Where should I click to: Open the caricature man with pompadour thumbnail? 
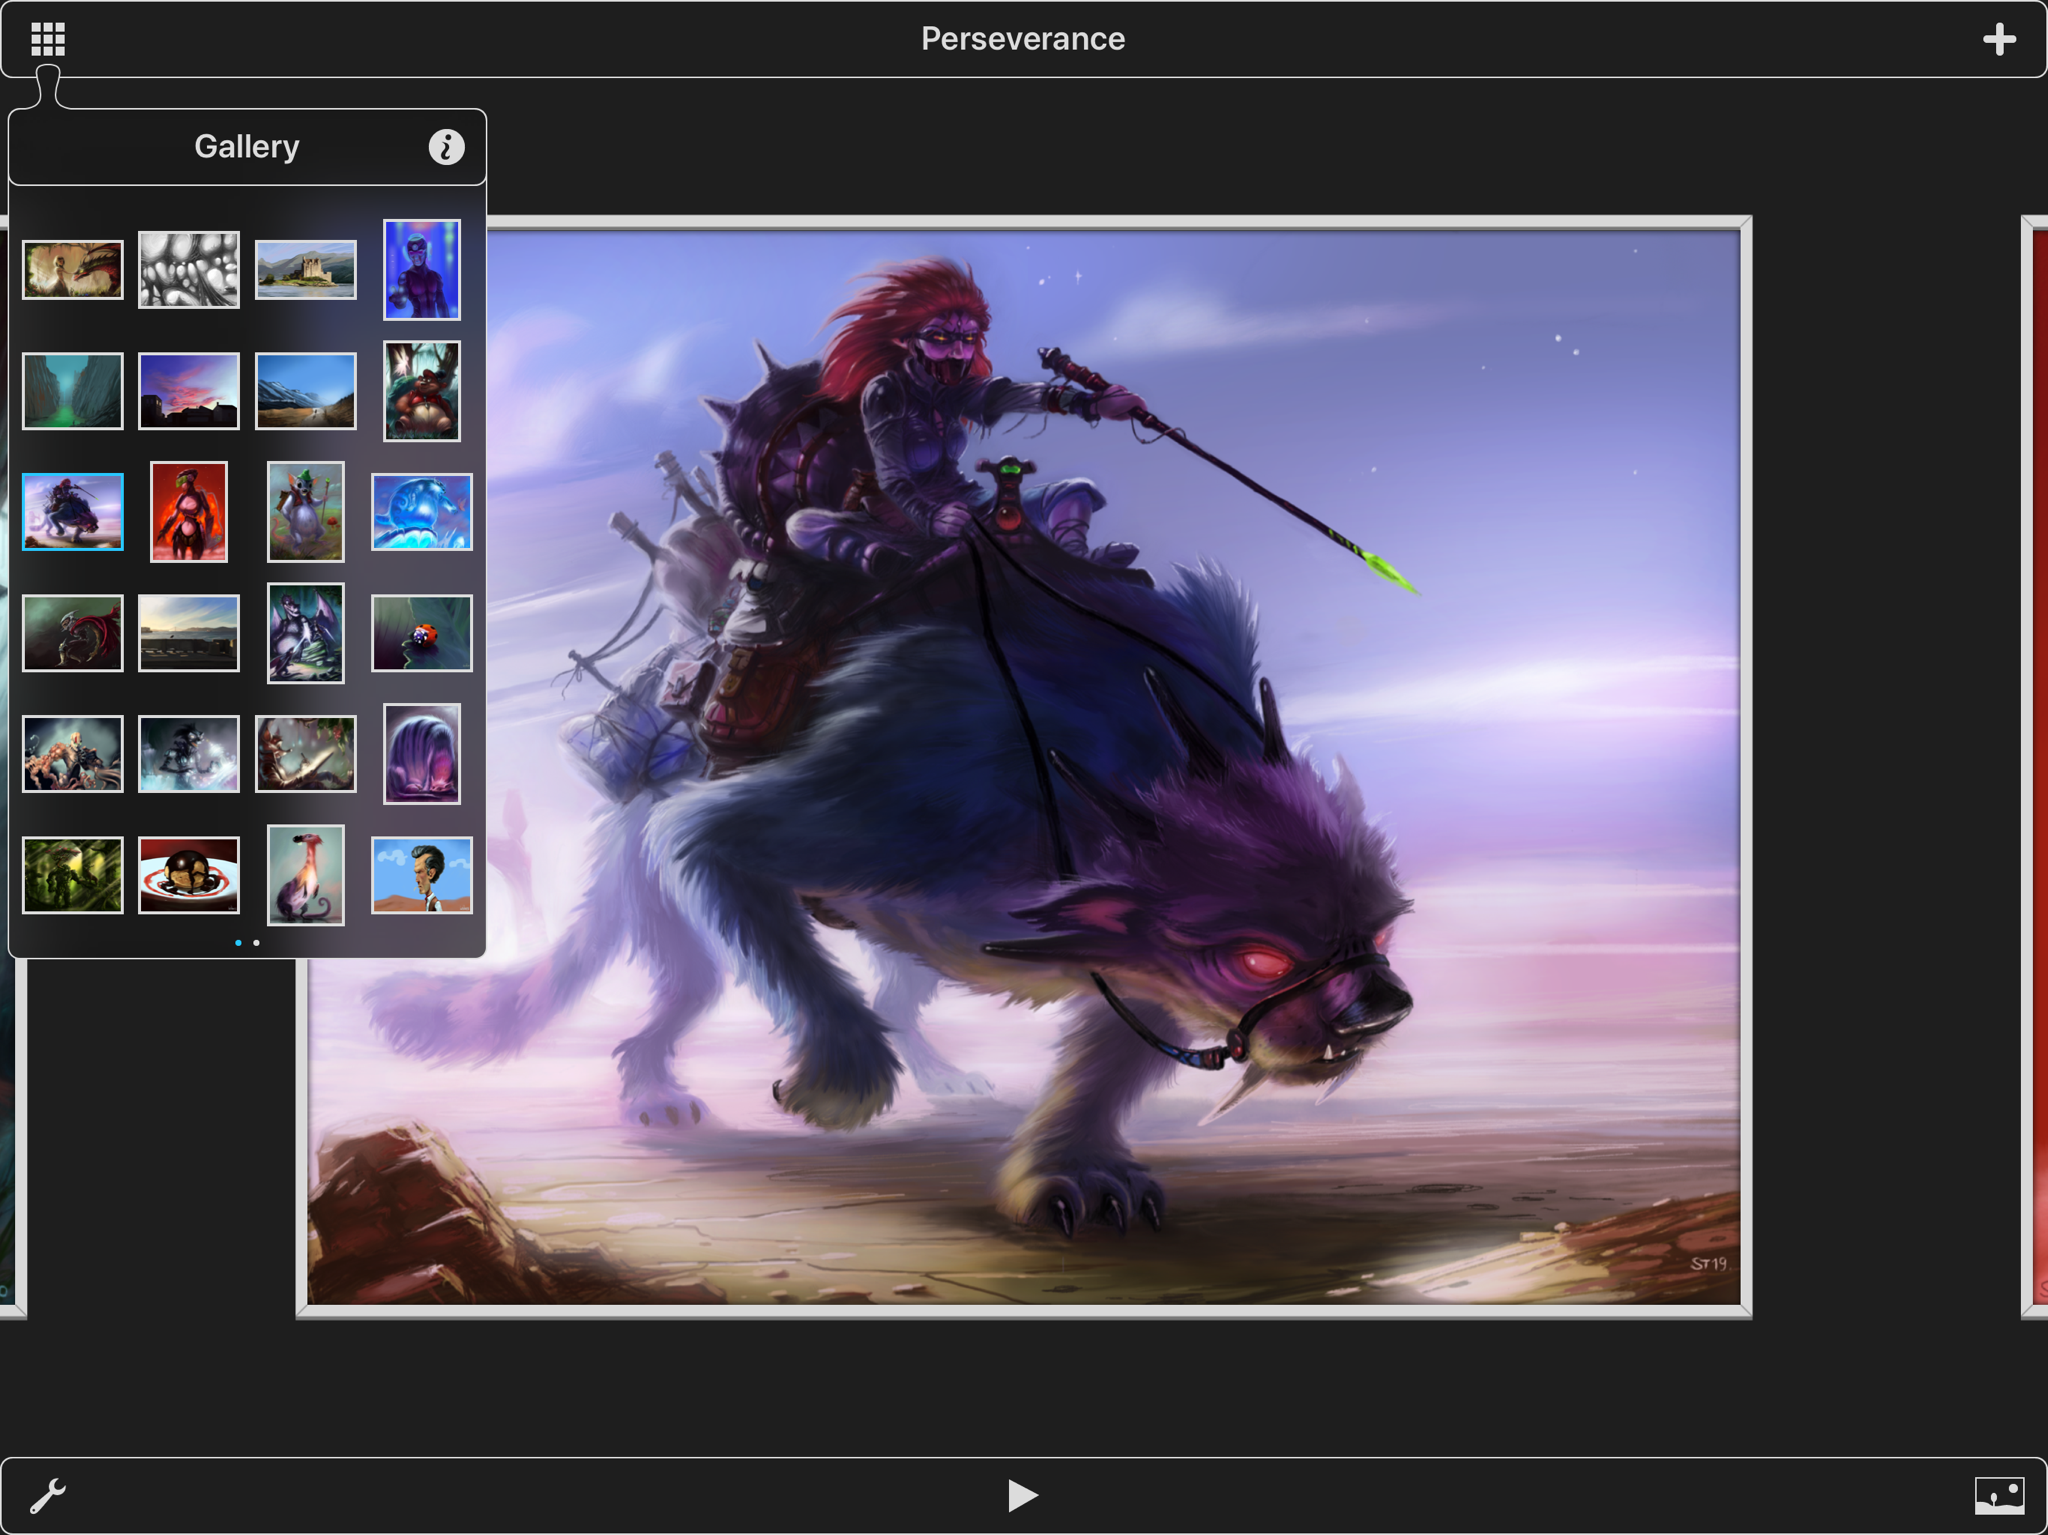[x=422, y=875]
